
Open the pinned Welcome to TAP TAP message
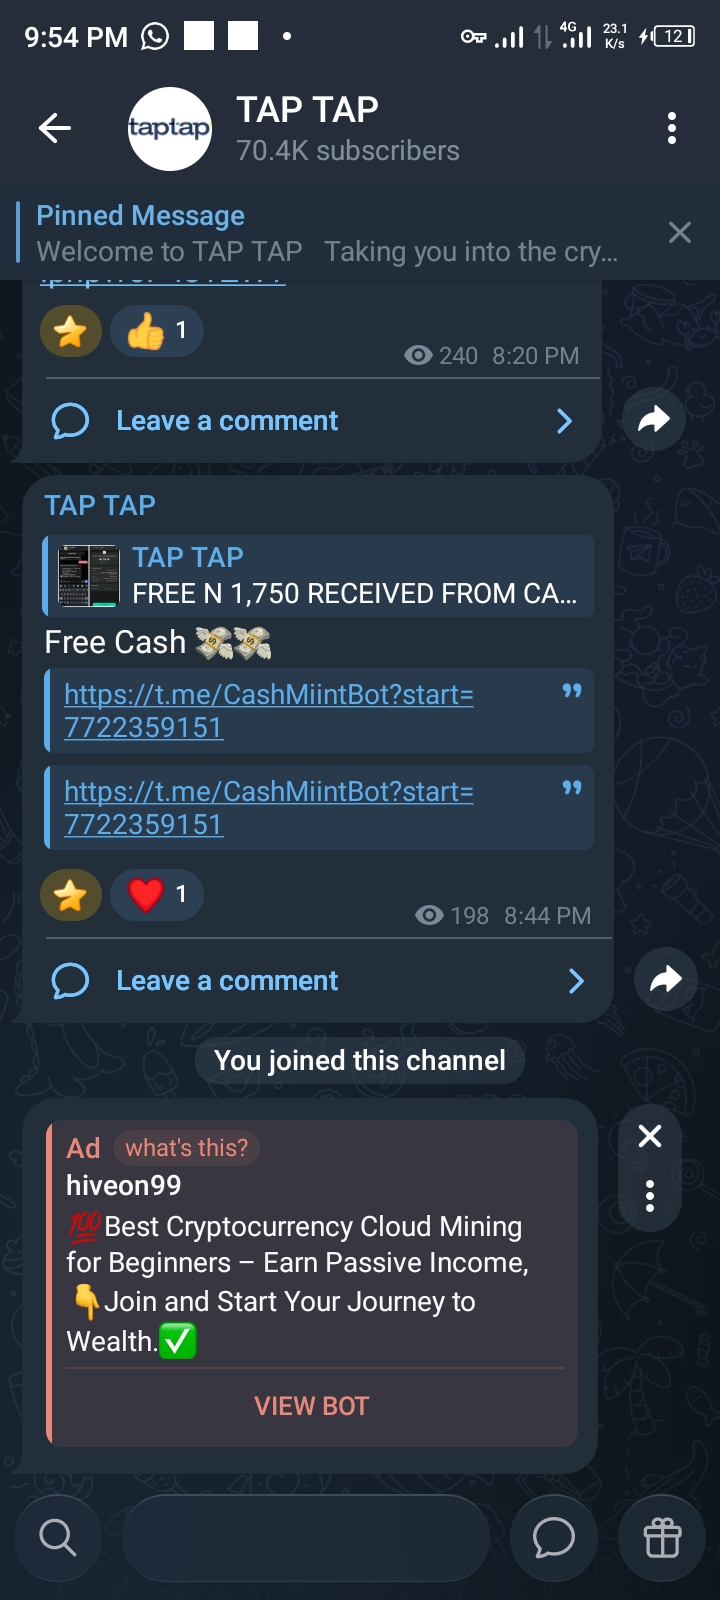point(328,233)
